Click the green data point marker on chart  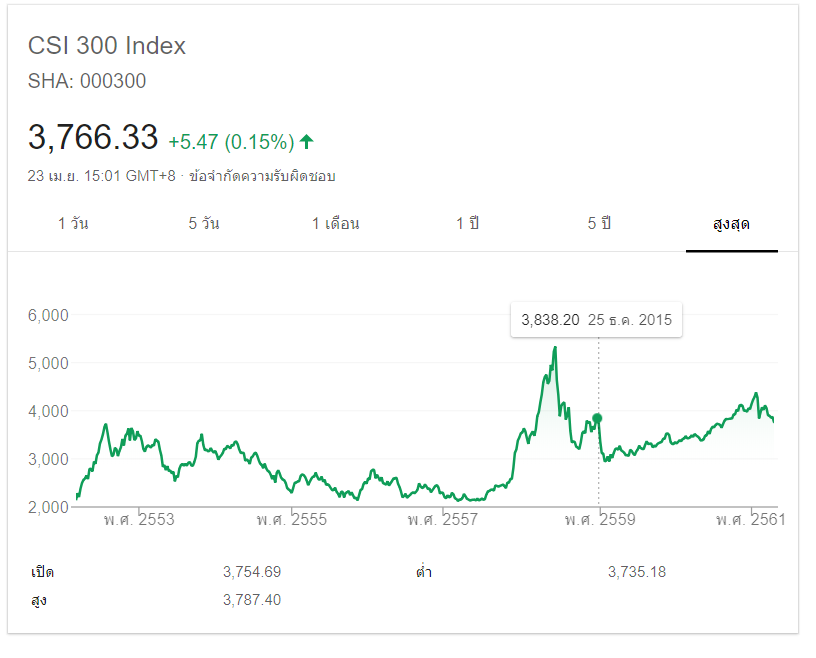(x=598, y=418)
